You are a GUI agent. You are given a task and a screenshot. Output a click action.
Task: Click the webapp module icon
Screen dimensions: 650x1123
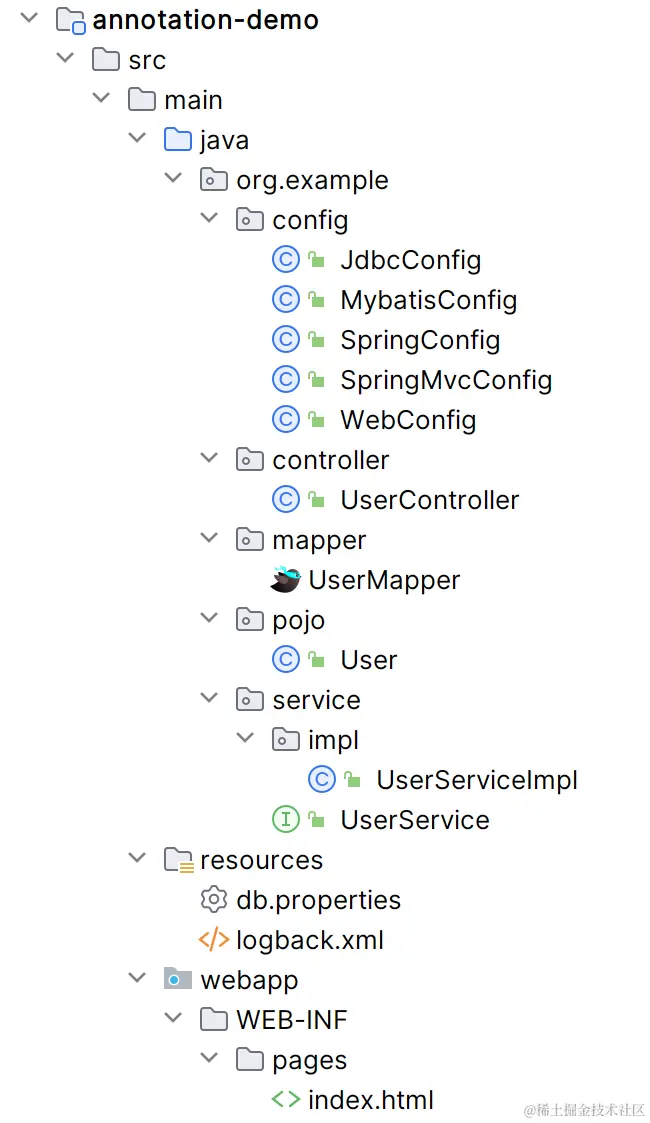pos(176,980)
